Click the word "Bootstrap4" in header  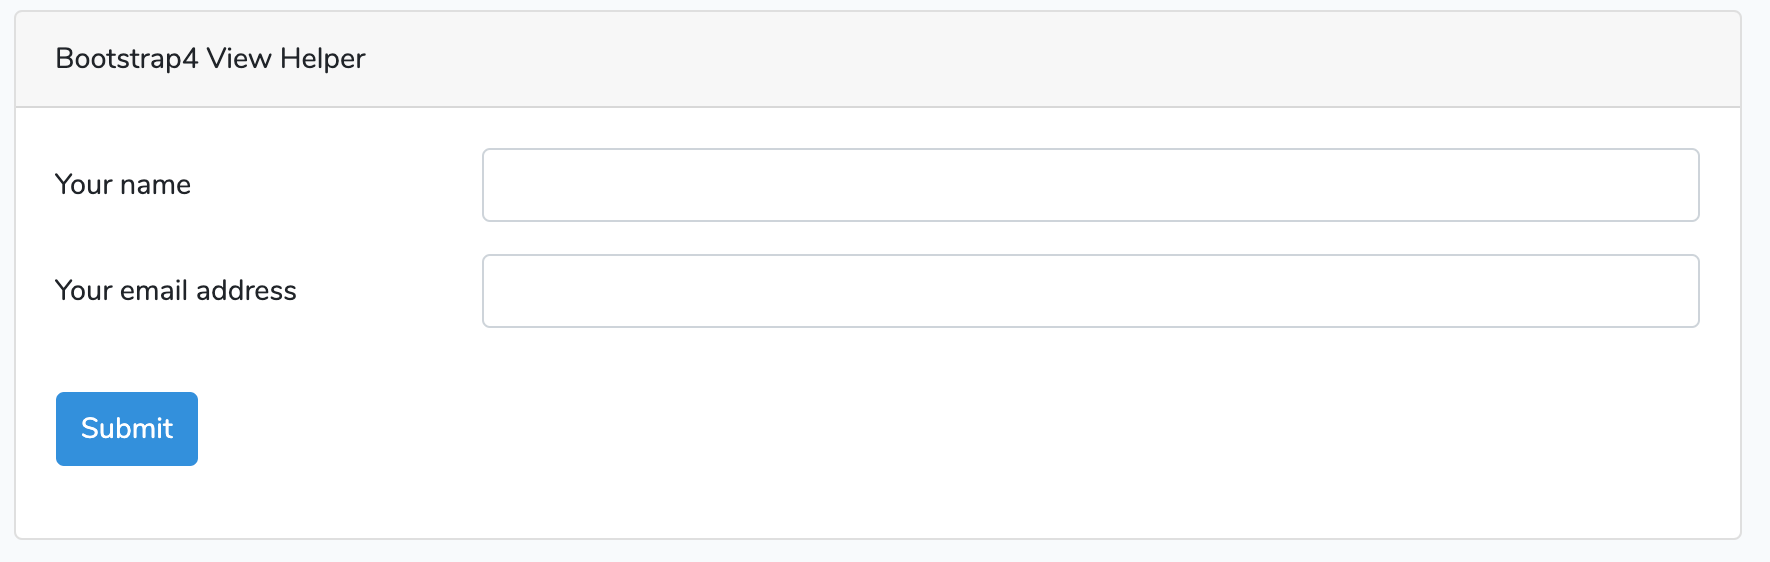(x=127, y=59)
